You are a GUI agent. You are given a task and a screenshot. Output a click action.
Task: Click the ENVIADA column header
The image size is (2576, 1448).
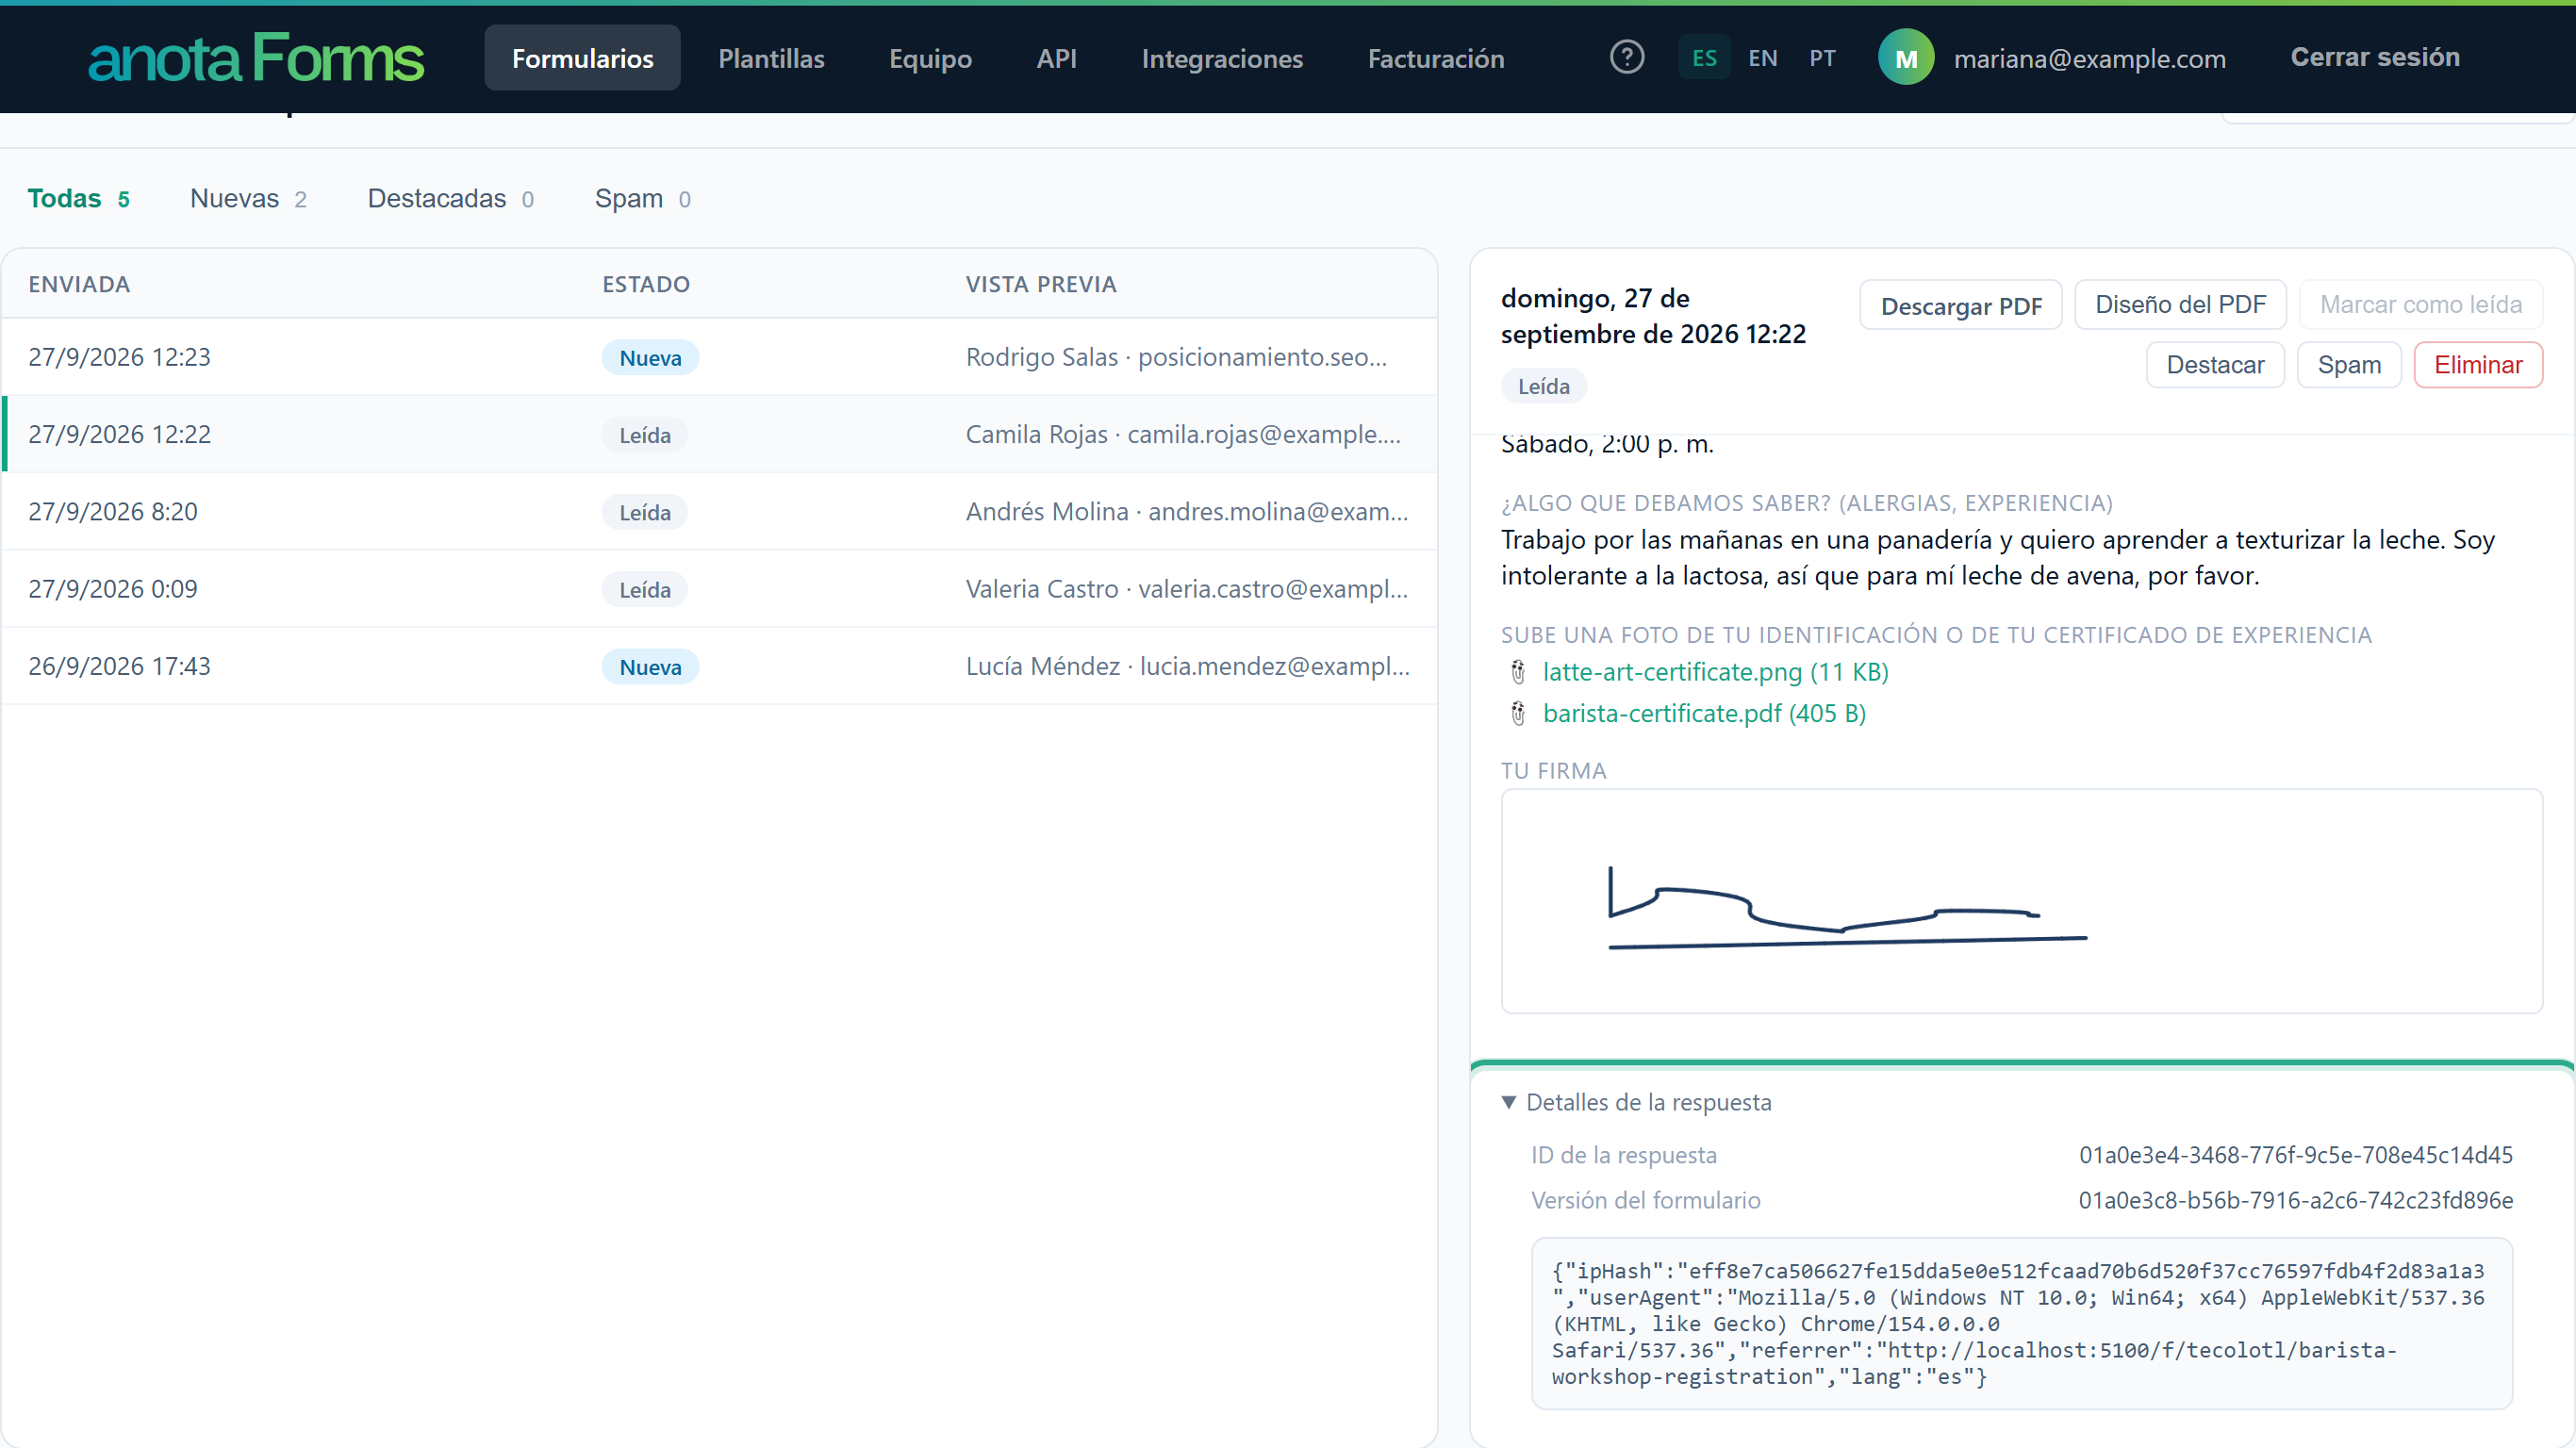click(x=79, y=284)
